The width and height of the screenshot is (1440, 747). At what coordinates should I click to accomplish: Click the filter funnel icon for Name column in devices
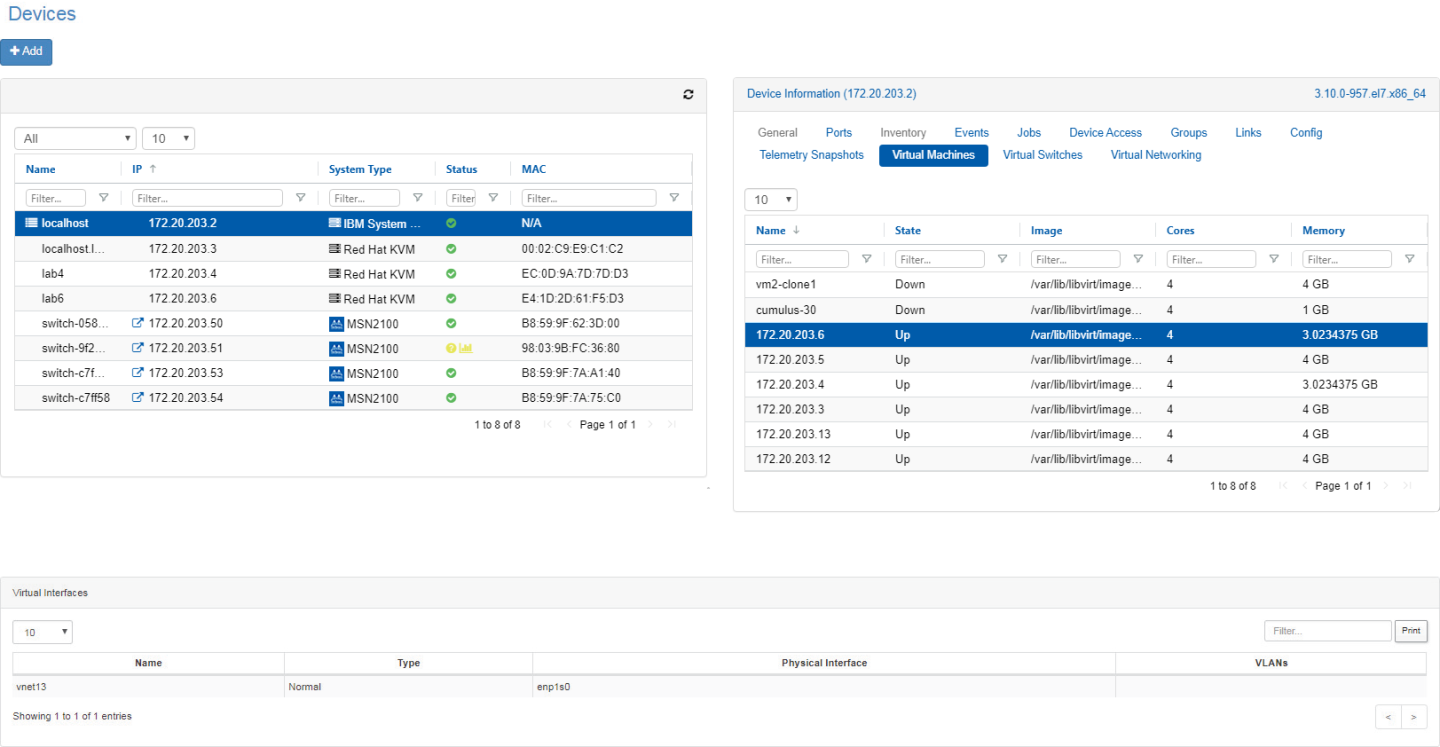103,198
